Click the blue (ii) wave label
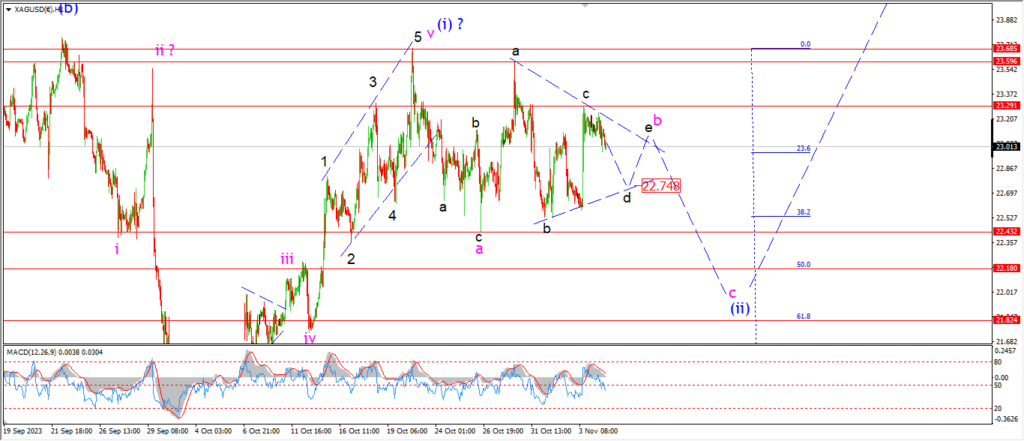Viewport: 1024px width, 441px height. [740, 309]
